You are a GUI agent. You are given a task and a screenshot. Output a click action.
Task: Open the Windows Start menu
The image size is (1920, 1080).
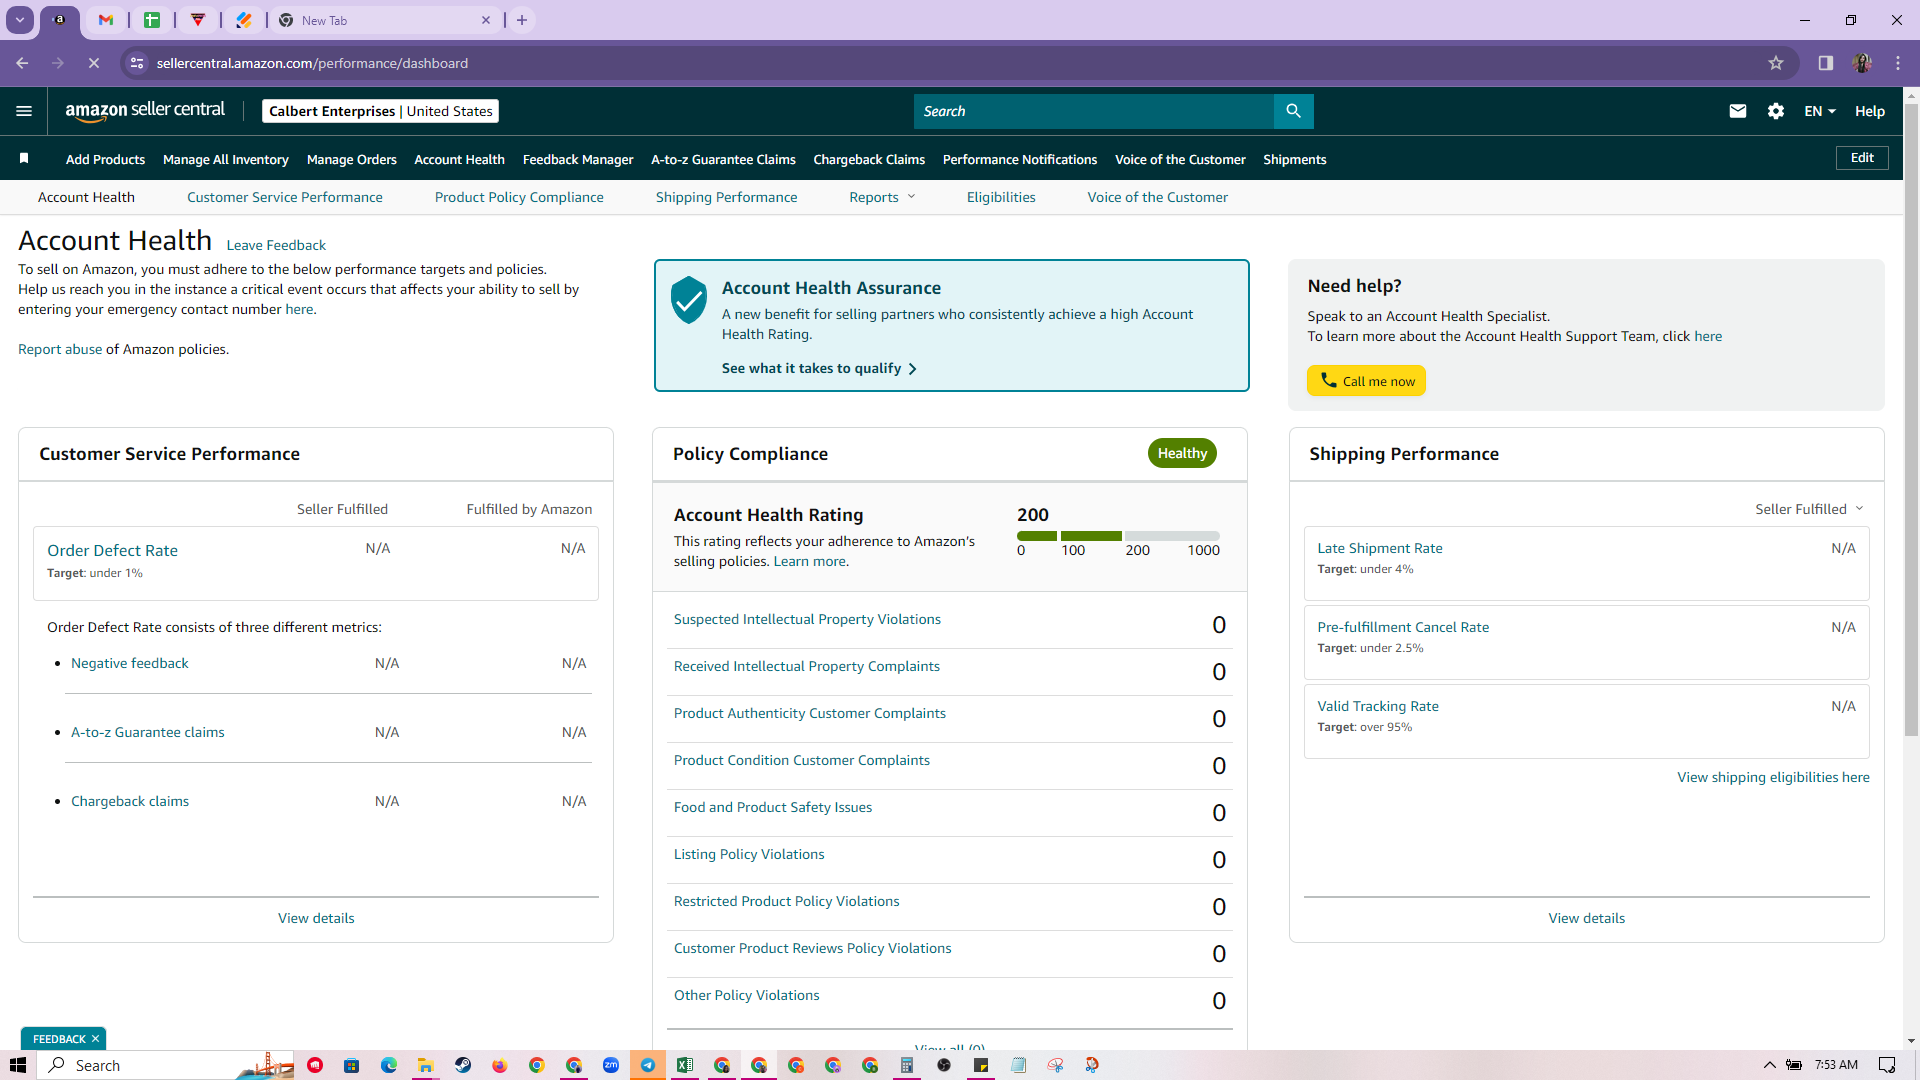(x=18, y=1065)
